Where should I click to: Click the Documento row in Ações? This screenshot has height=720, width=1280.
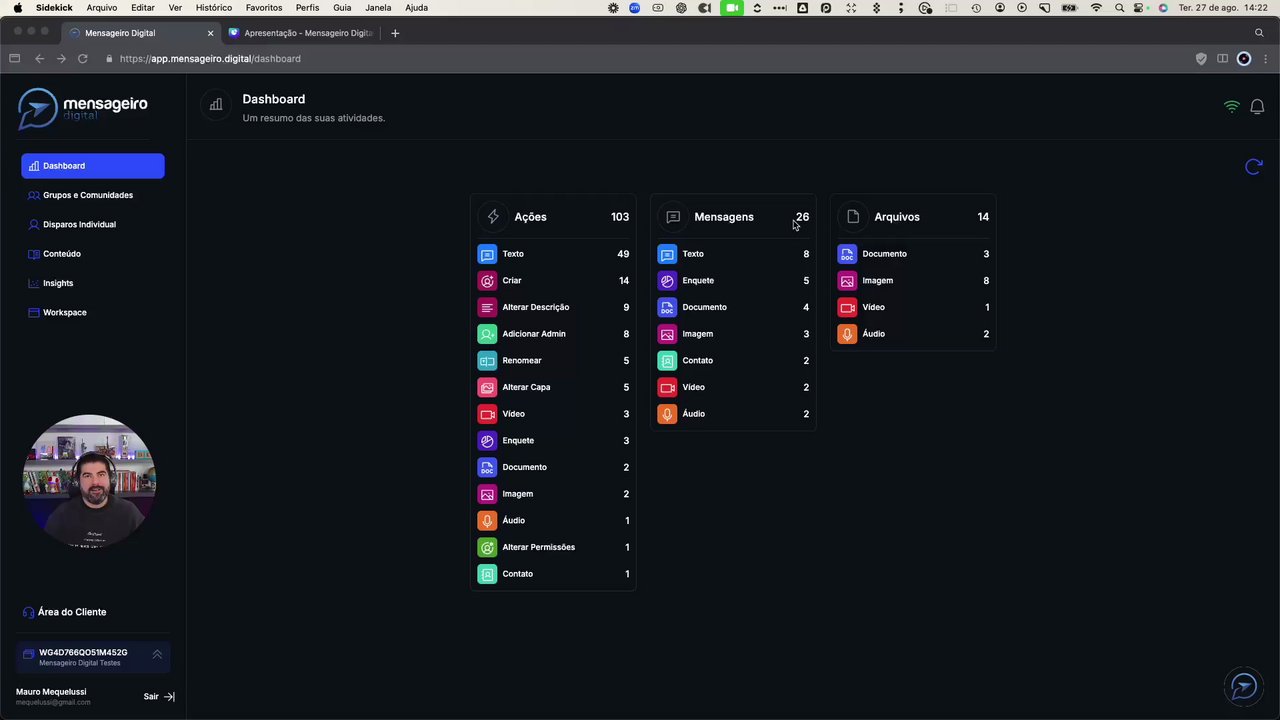click(x=553, y=467)
